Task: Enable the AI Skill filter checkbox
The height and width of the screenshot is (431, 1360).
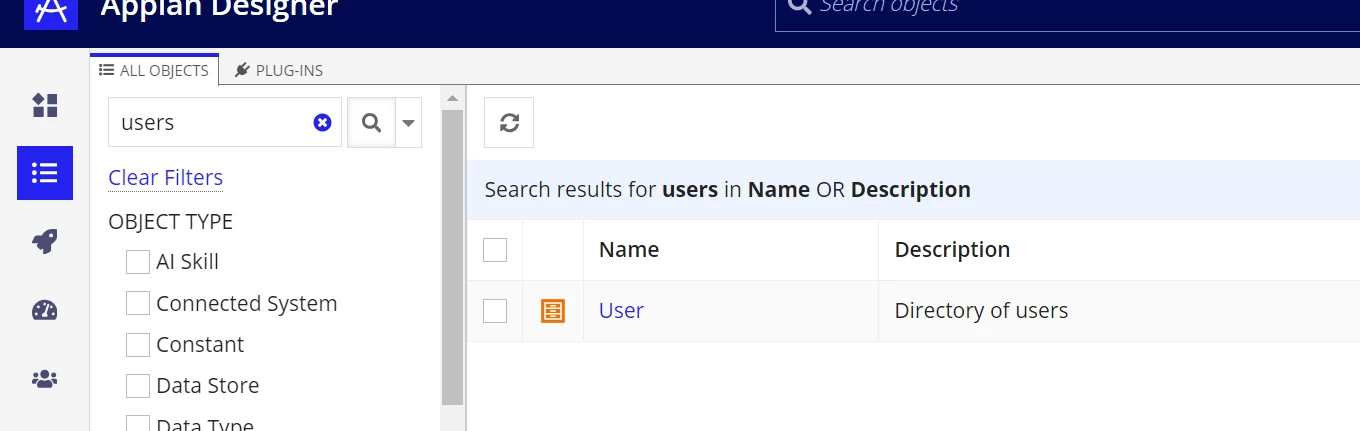Action: [138, 262]
